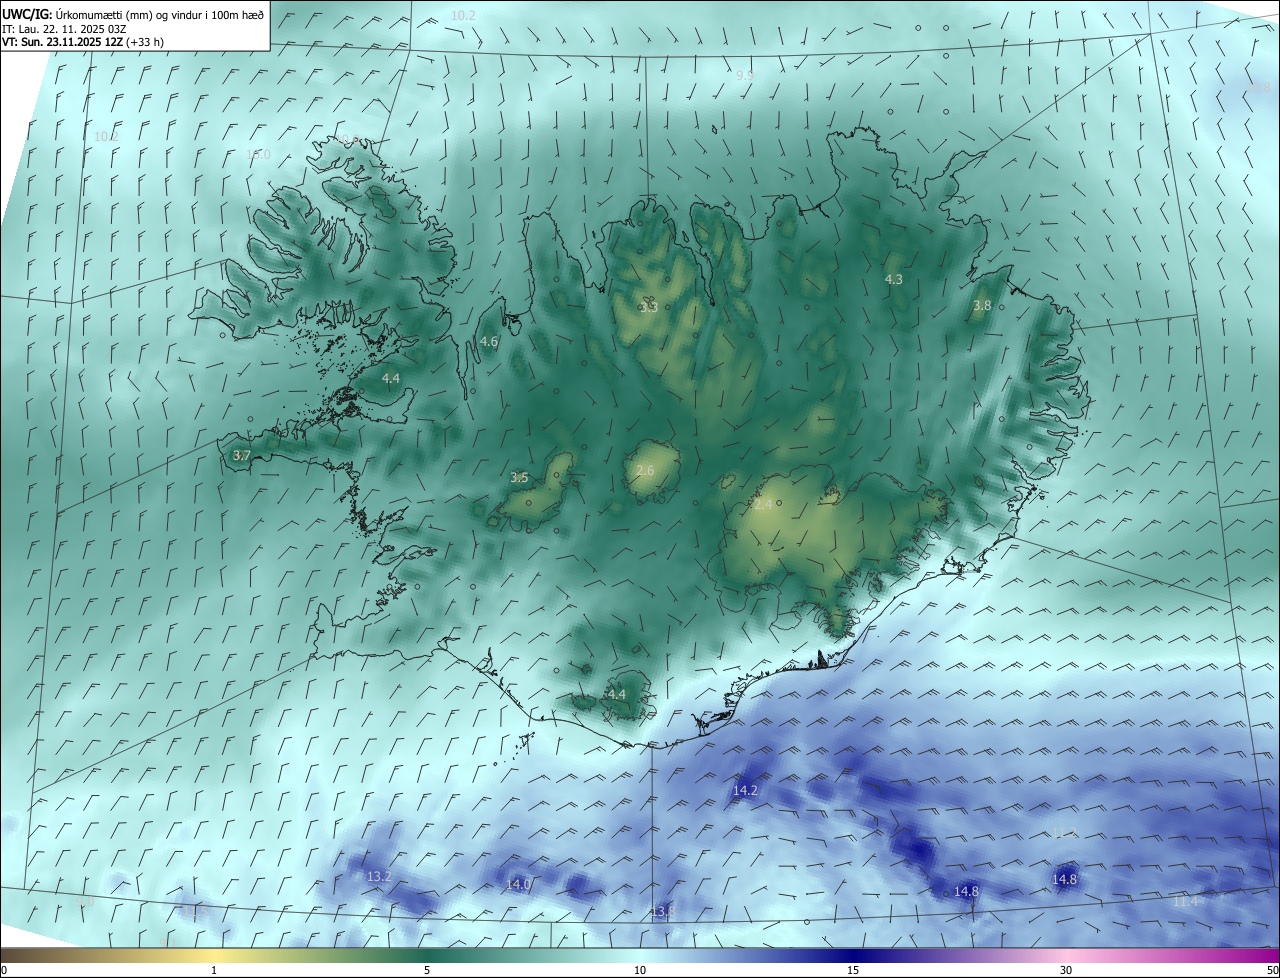Click the 3.5 value label on the map
1280x978 pixels.
(519, 478)
